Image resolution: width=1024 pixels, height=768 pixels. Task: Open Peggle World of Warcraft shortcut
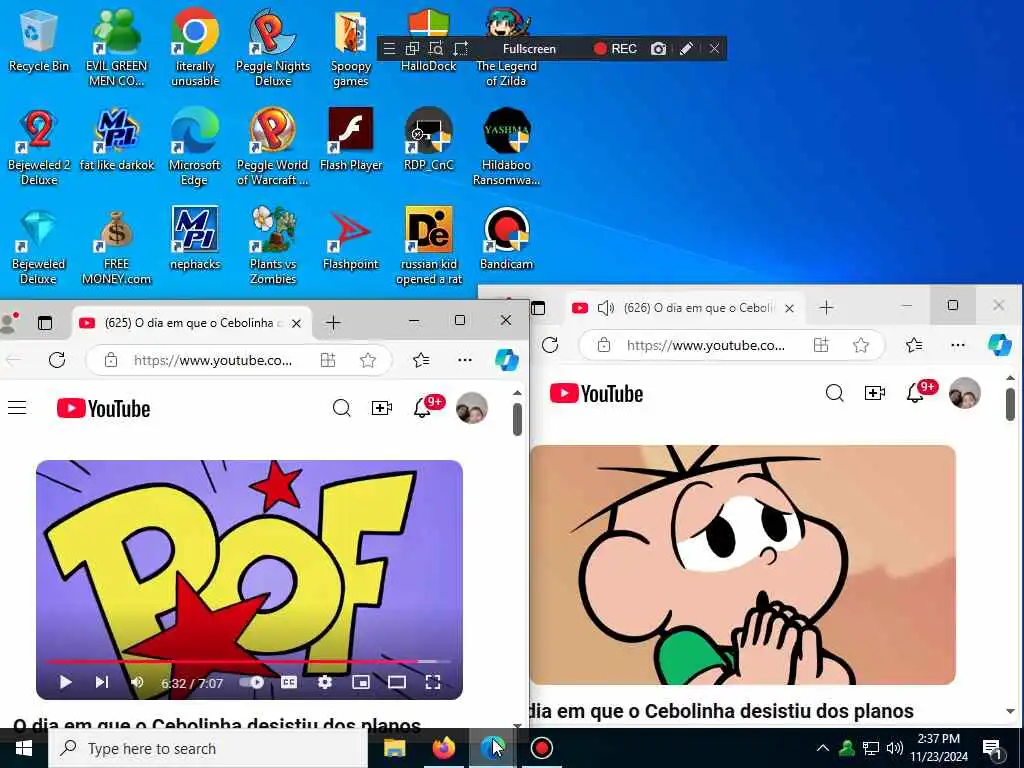272,147
